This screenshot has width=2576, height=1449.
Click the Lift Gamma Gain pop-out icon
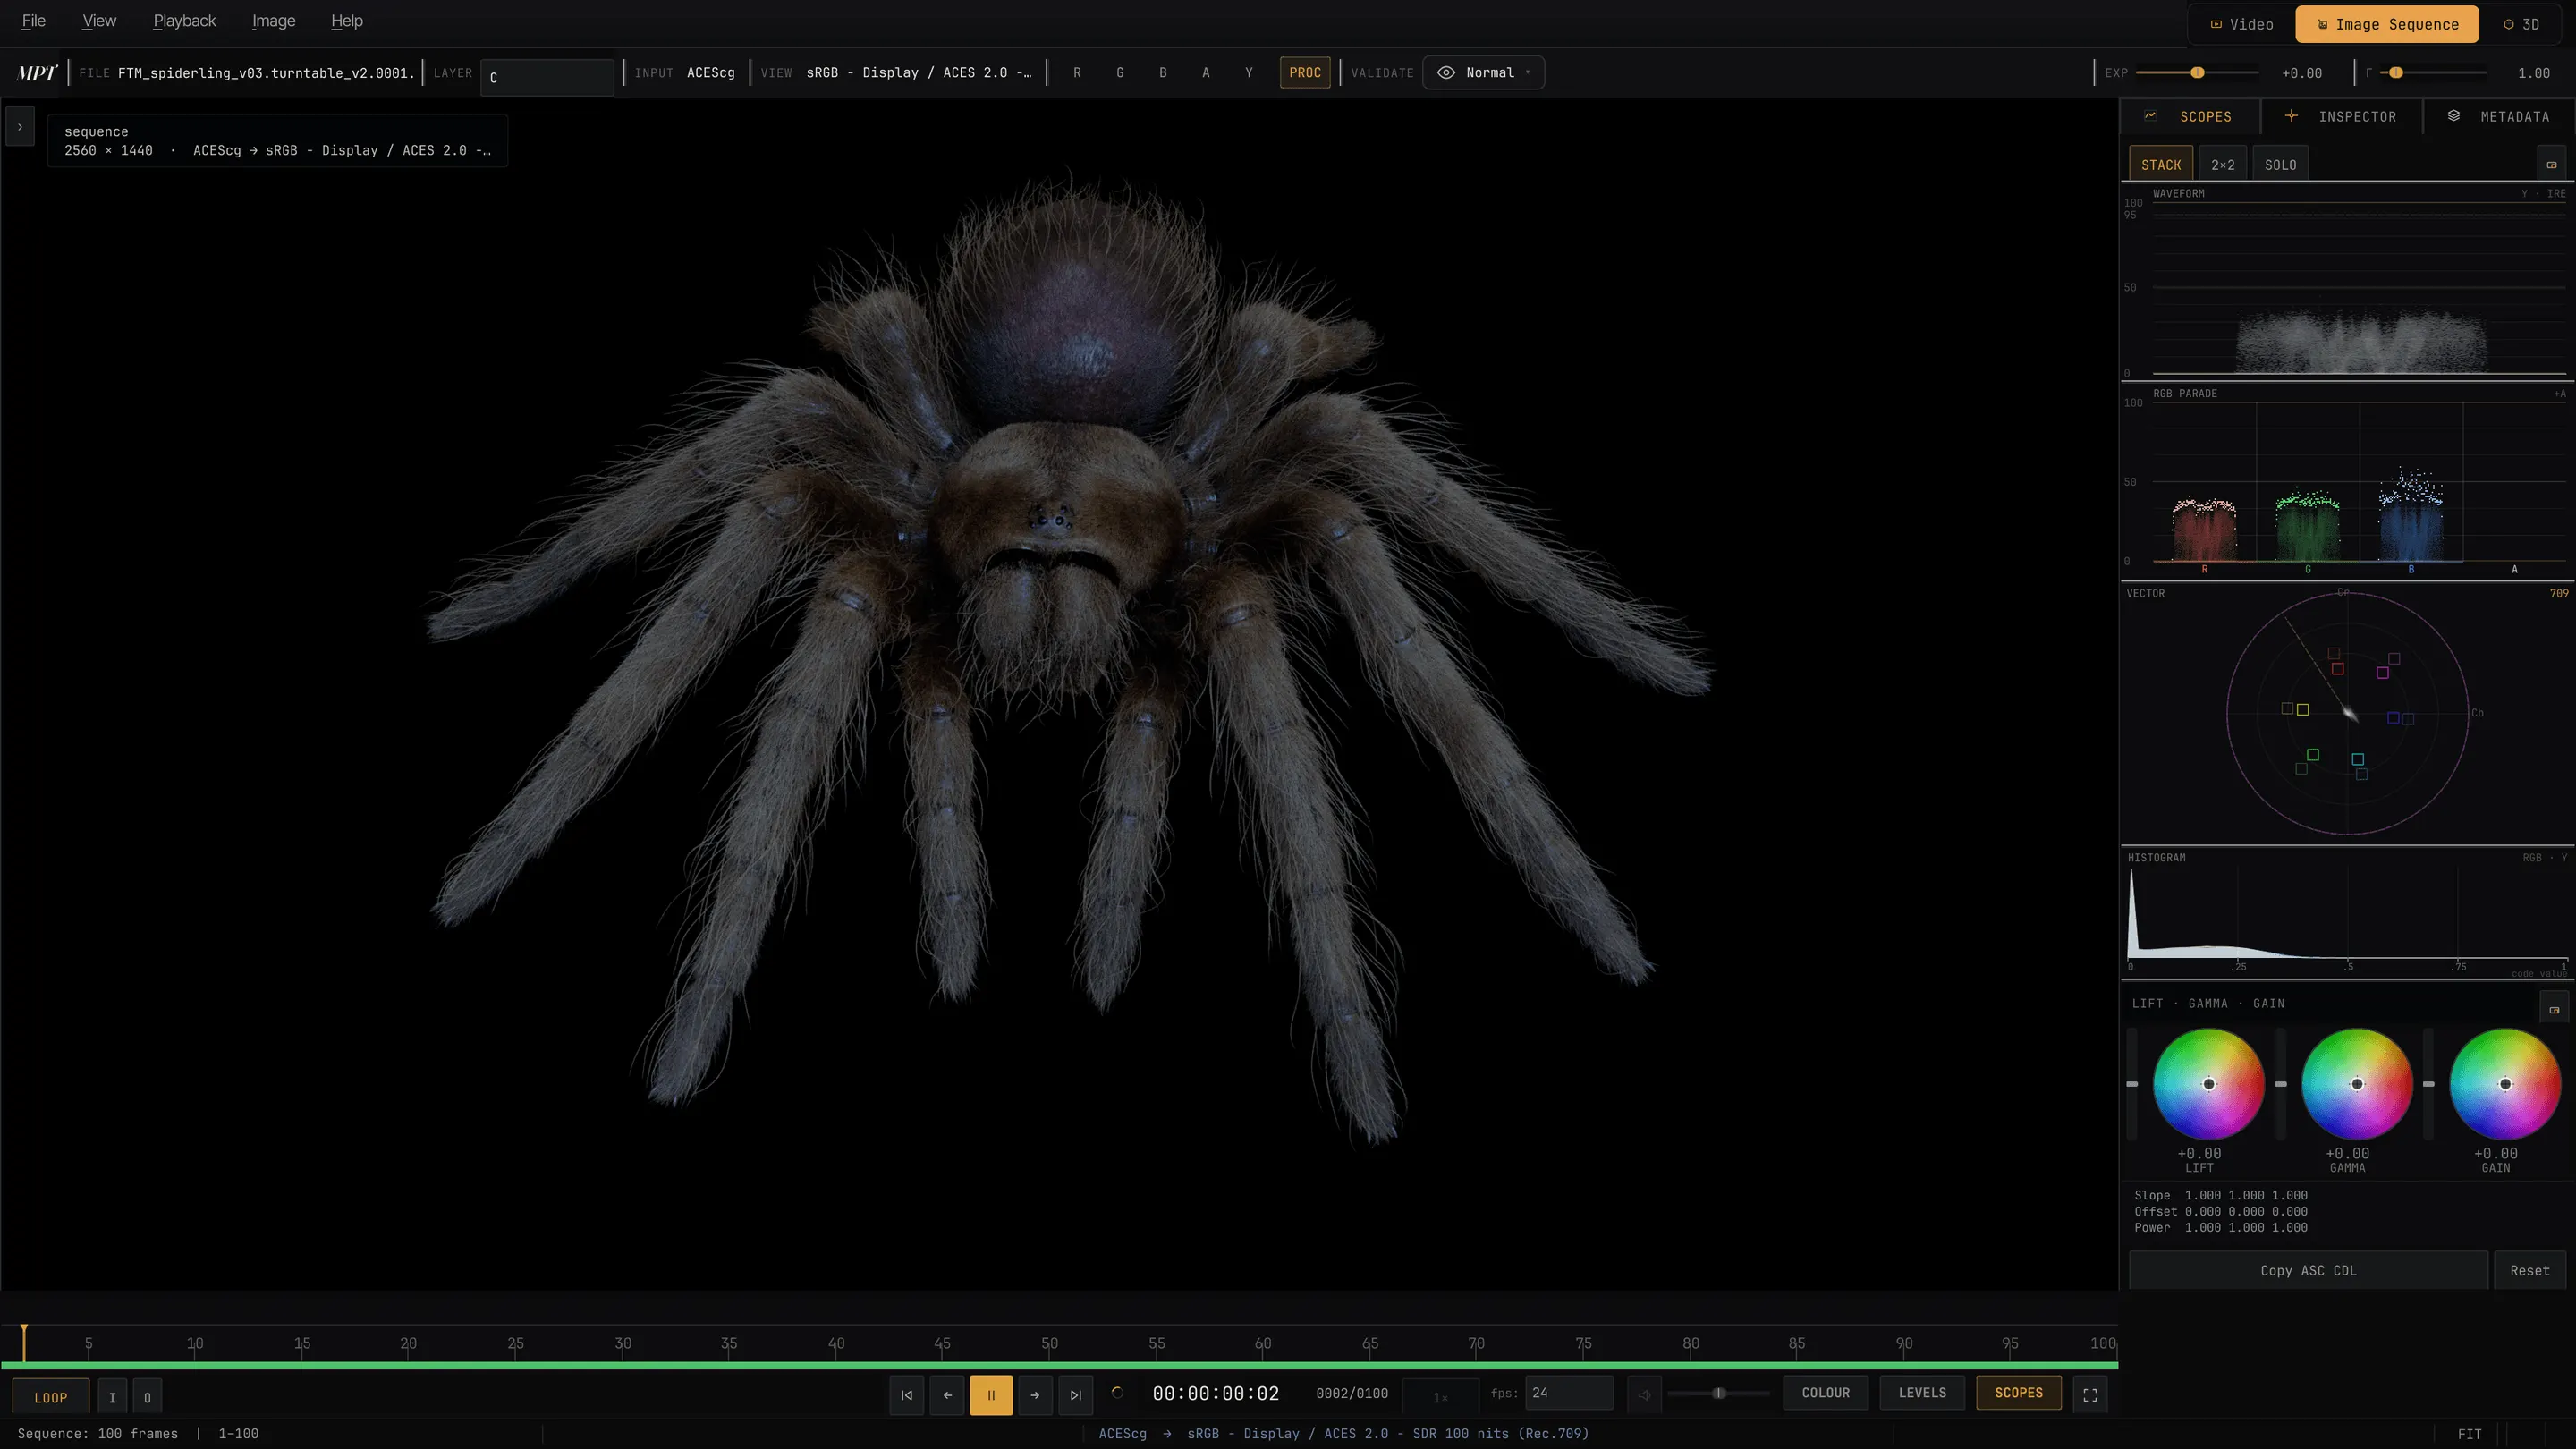pos(2554,1009)
